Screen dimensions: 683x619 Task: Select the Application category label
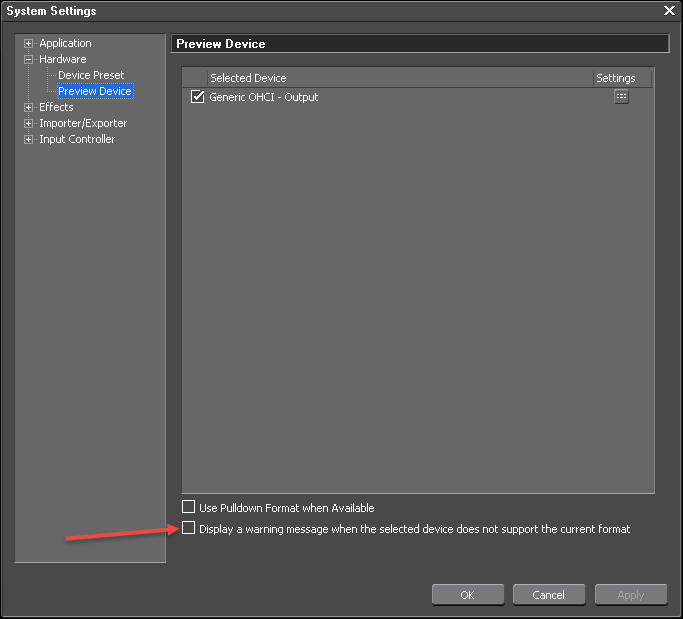click(65, 44)
